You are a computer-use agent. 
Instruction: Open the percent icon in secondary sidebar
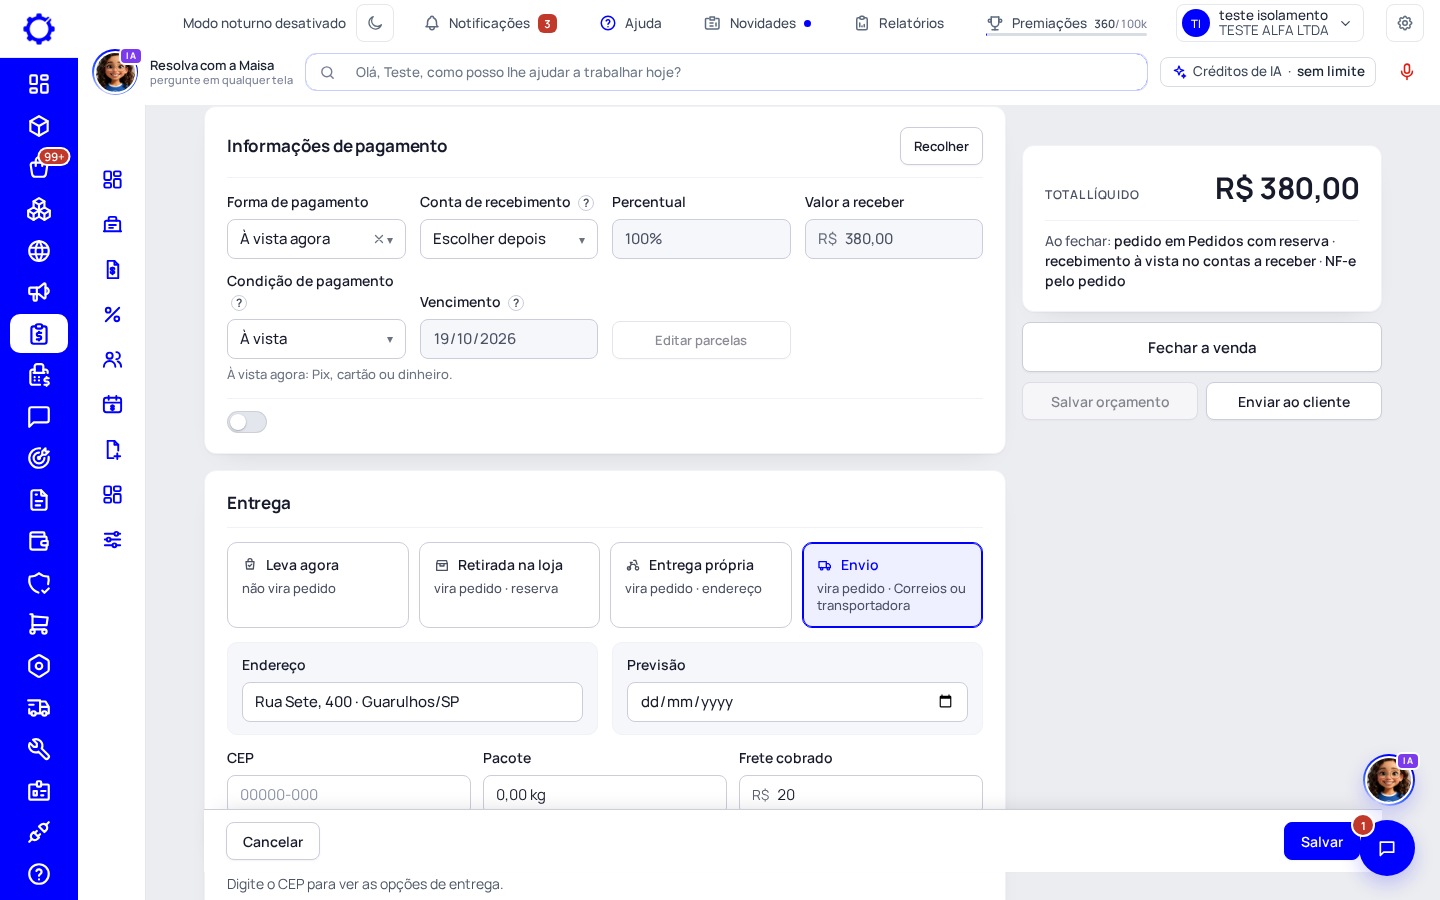[x=113, y=314]
